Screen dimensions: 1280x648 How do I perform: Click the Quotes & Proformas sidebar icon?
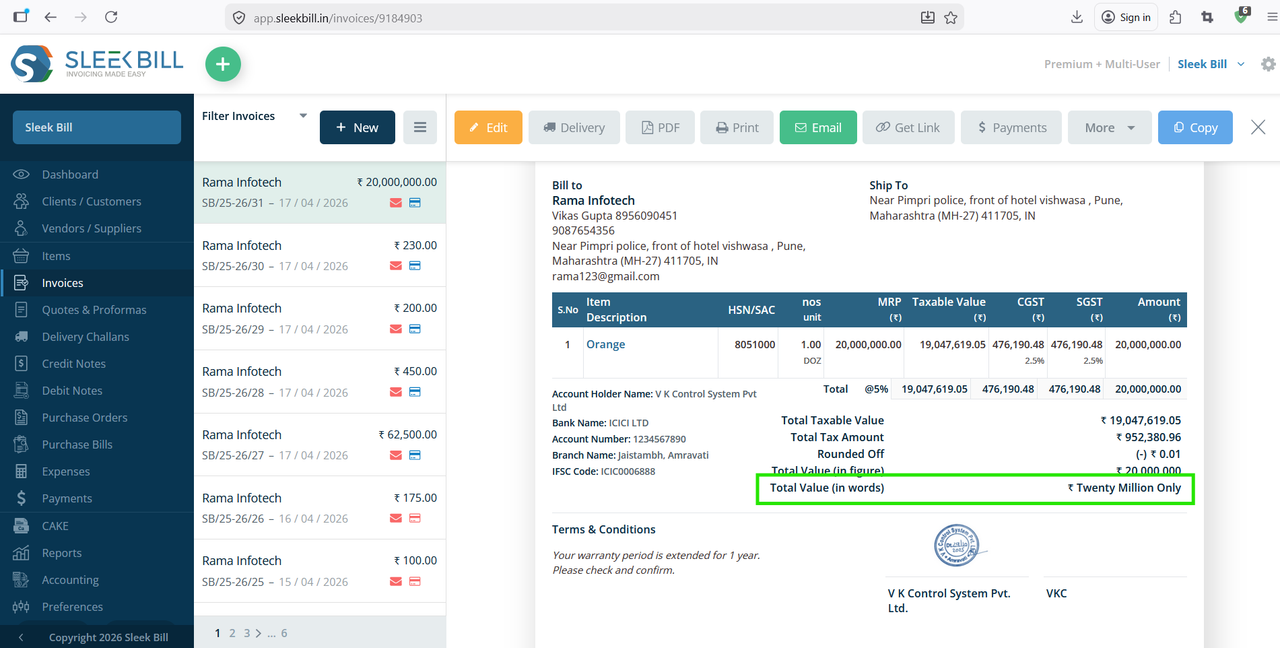pos(21,310)
